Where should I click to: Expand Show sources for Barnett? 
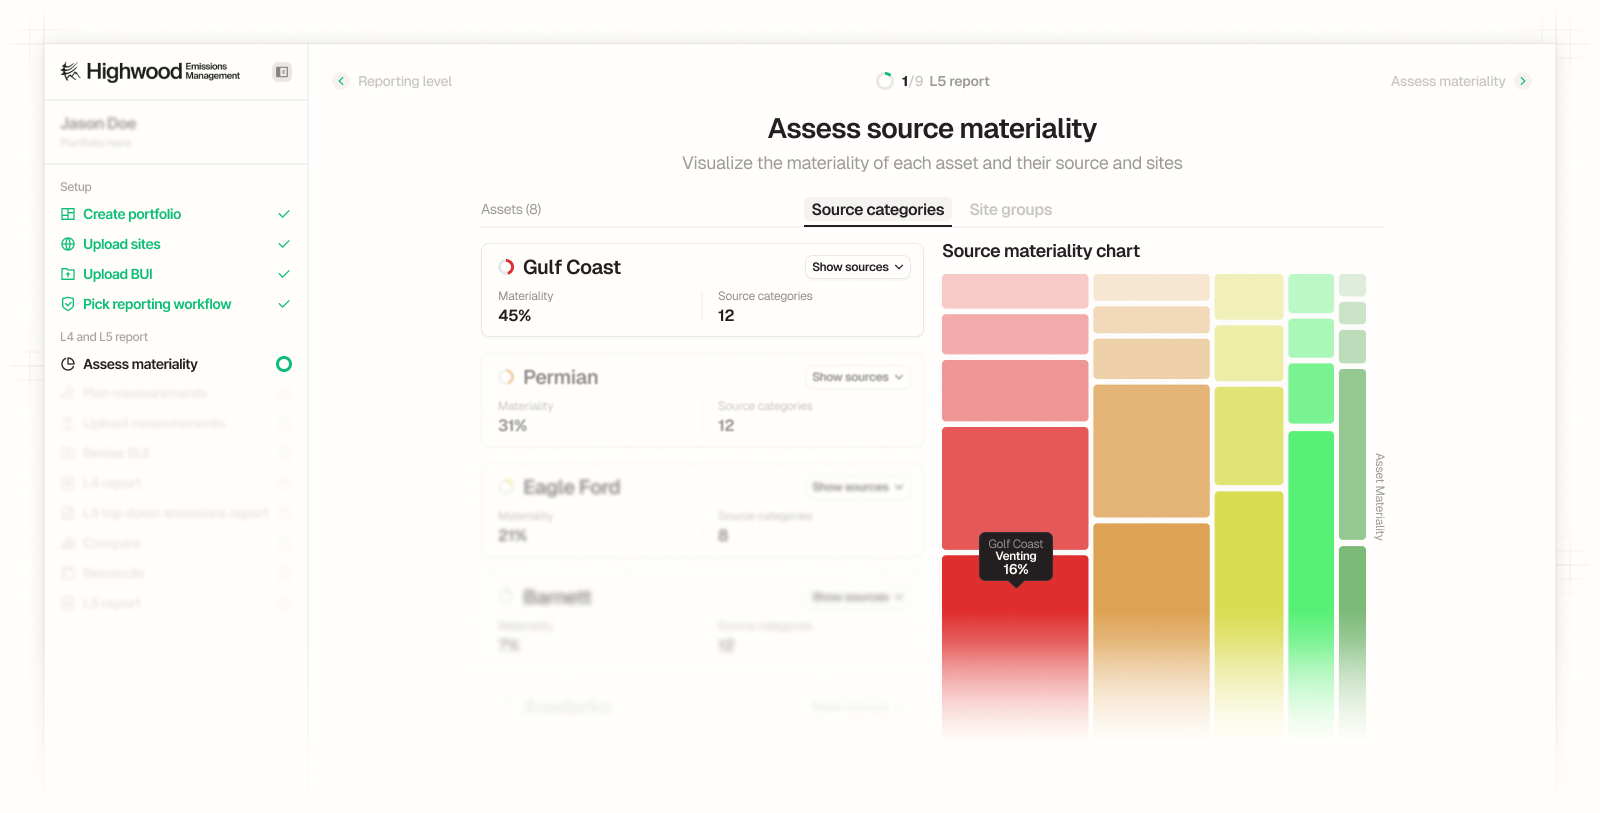[858, 597]
